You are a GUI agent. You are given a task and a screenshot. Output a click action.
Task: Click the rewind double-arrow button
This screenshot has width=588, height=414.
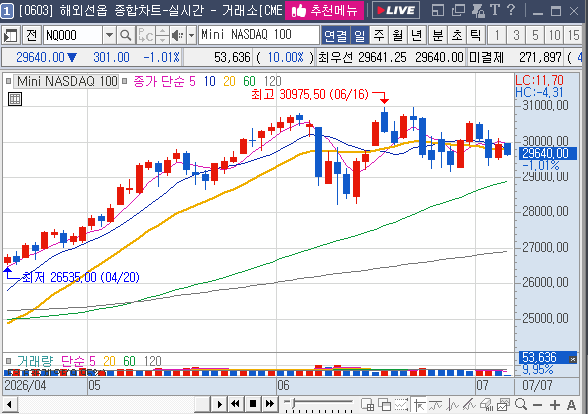tap(236, 404)
